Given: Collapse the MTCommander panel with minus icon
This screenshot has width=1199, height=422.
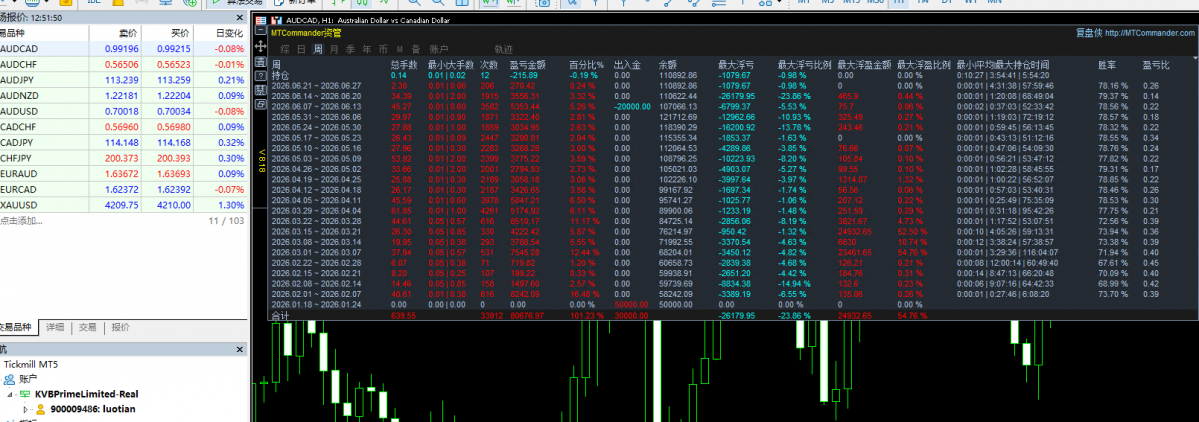Looking at the screenshot, I should tap(260, 32).
